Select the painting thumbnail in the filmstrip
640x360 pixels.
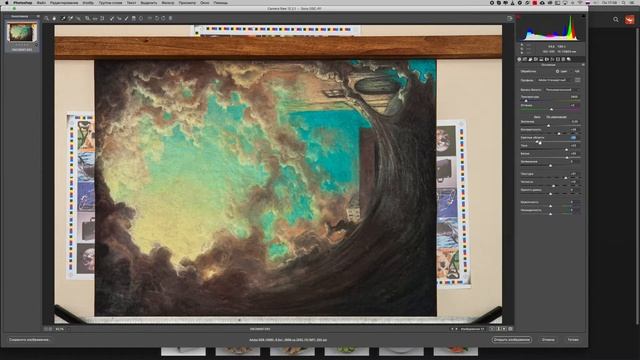coord(22,33)
